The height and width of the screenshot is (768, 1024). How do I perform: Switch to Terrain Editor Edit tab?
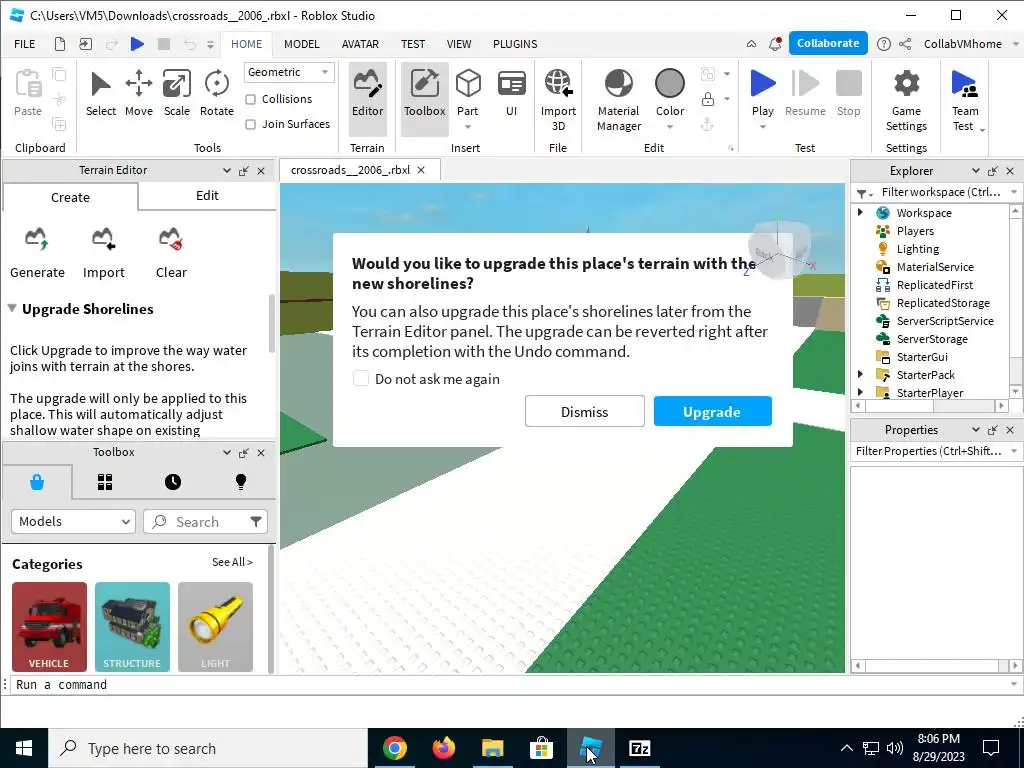click(207, 195)
